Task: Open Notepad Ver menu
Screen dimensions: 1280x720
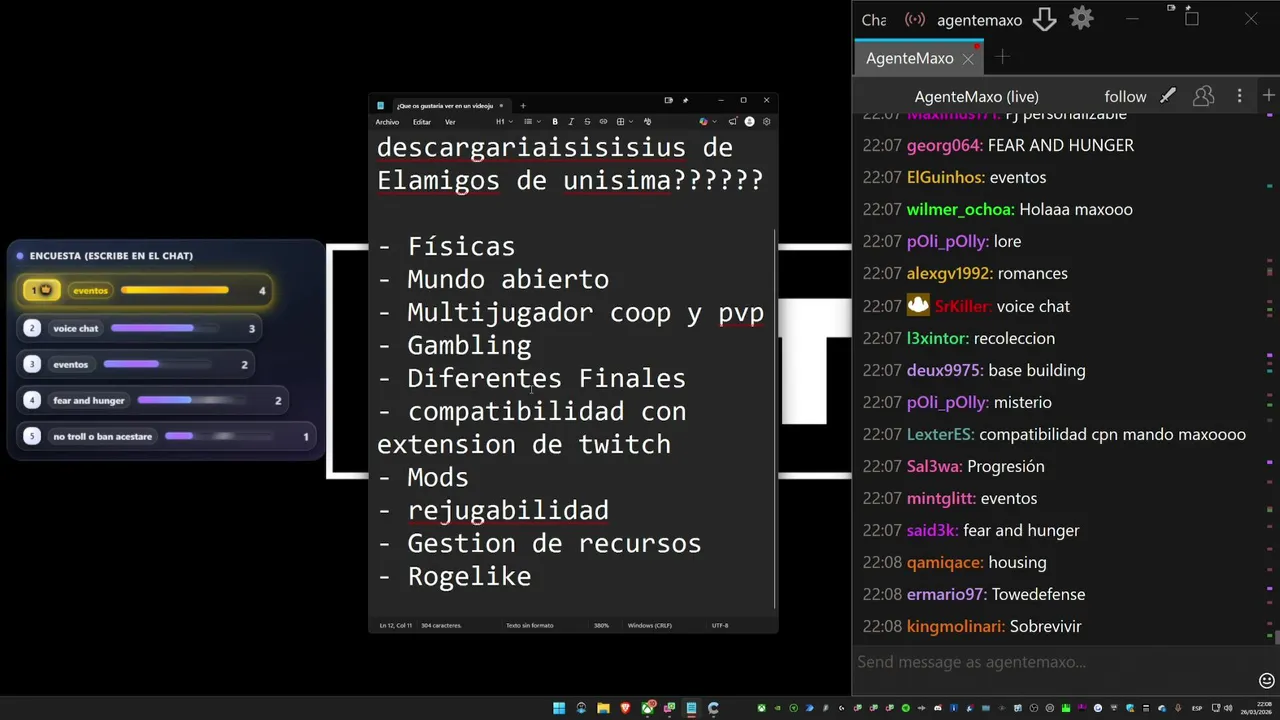Action: click(450, 122)
